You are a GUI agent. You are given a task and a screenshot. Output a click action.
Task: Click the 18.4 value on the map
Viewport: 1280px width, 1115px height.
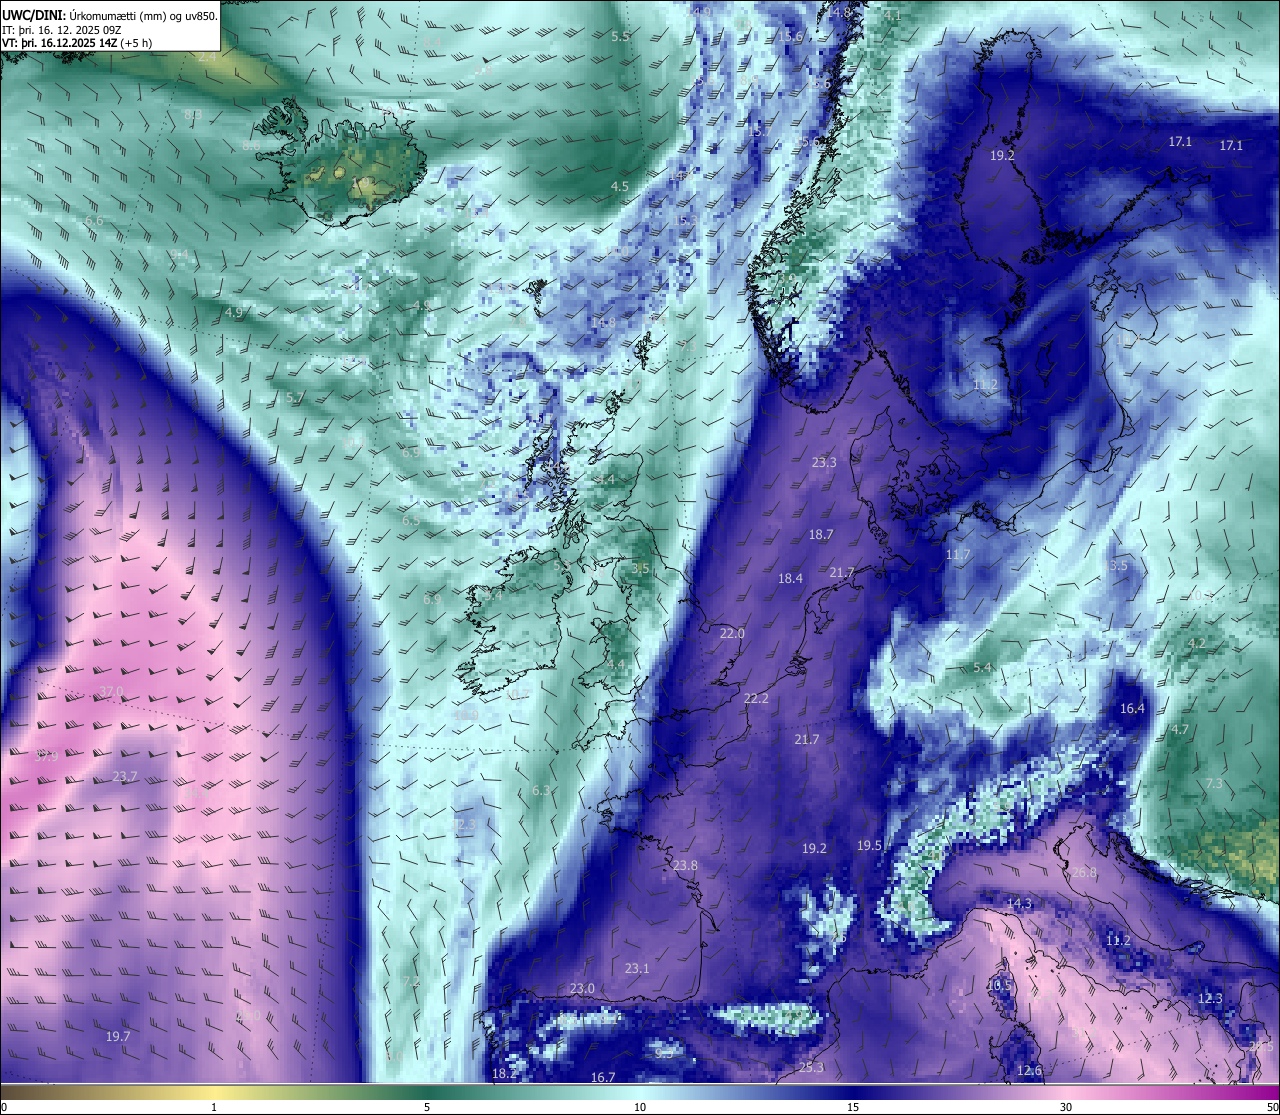790,578
